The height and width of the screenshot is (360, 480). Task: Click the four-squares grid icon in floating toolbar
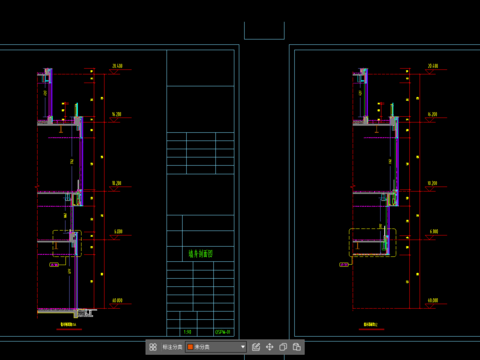pyautogui.click(x=153, y=347)
